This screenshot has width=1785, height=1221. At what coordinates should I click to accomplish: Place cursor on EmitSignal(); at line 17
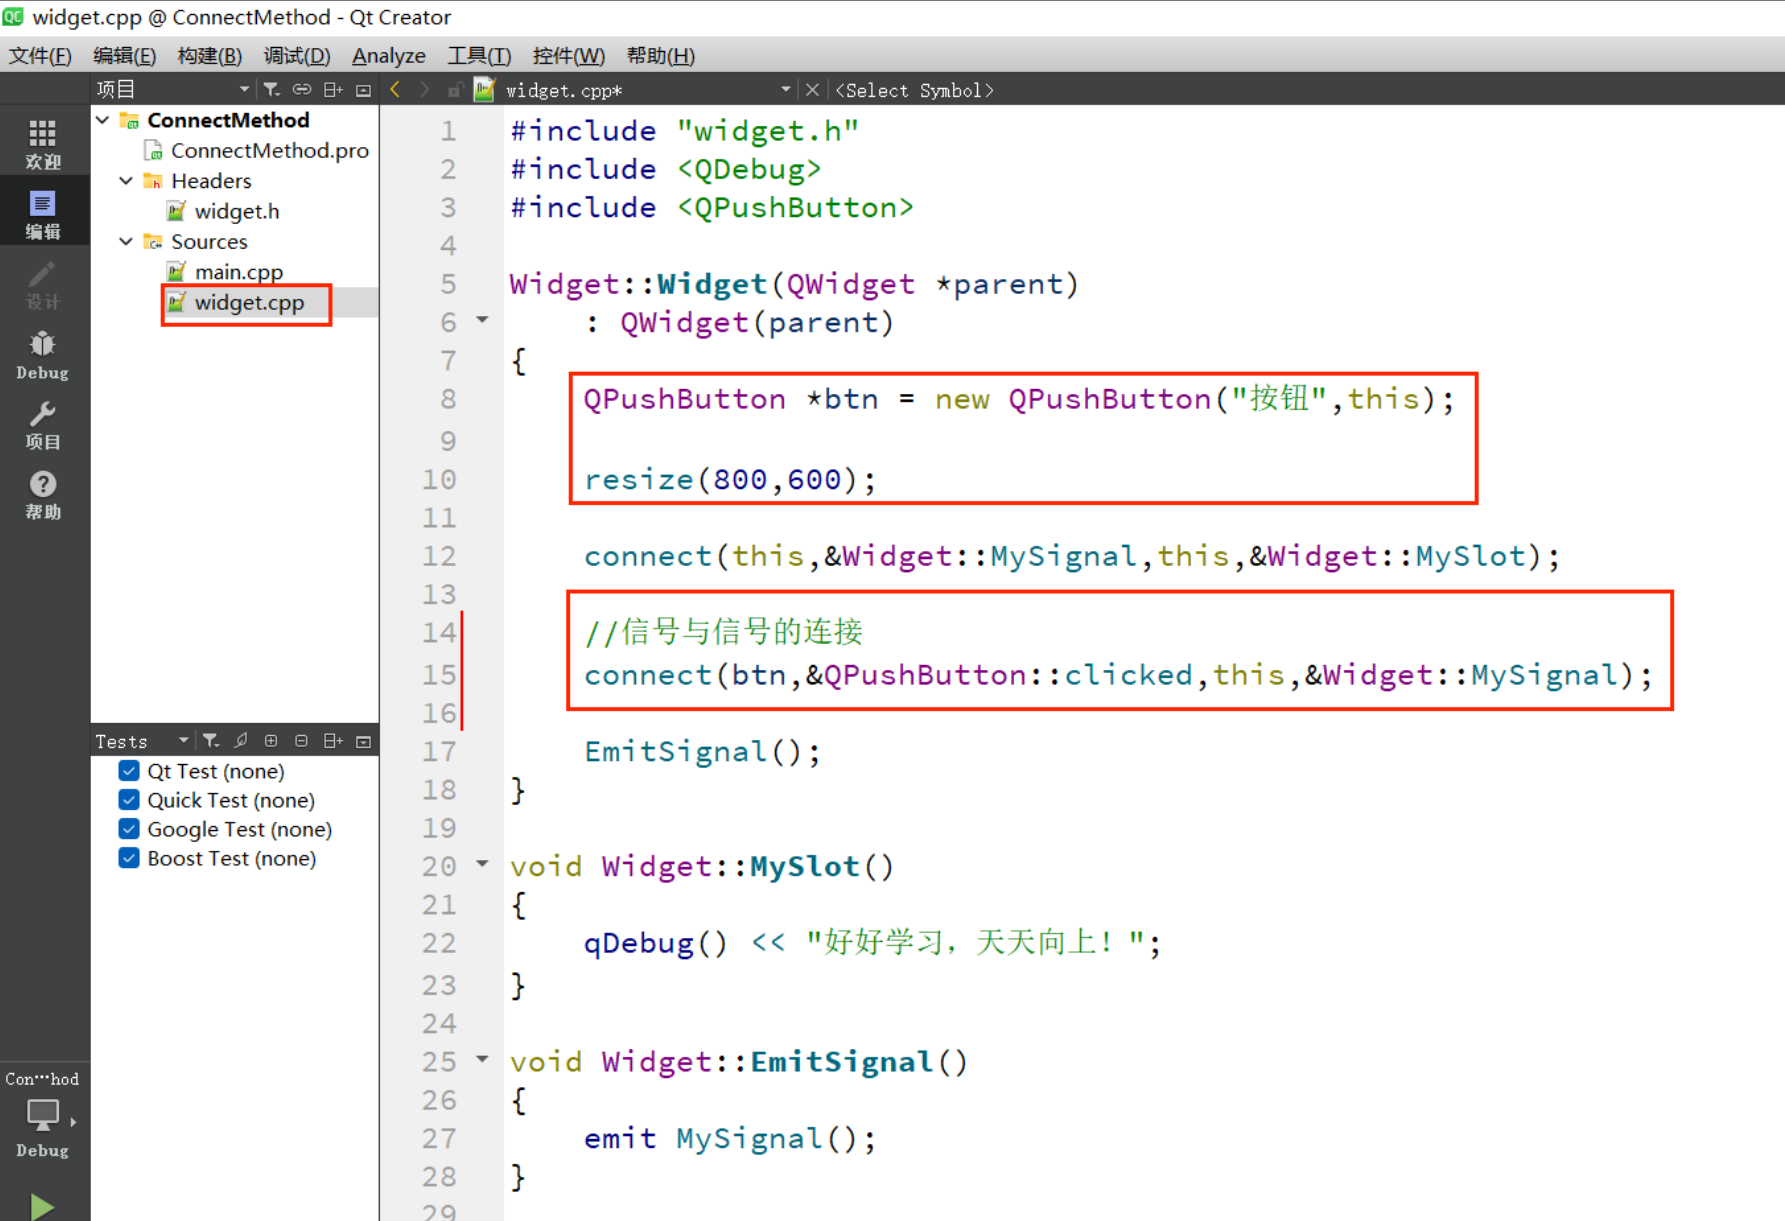pyautogui.click(x=702, y=752)
